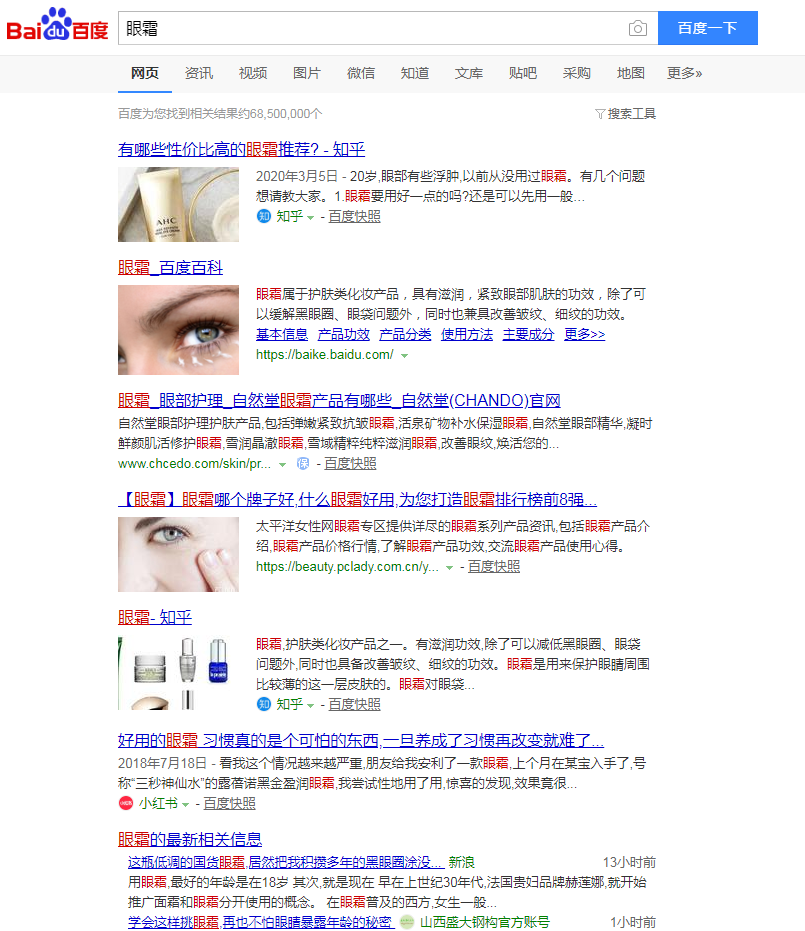
Task: Click pclady finger-on-cheek thumbnail
Action: pos(179,555)
